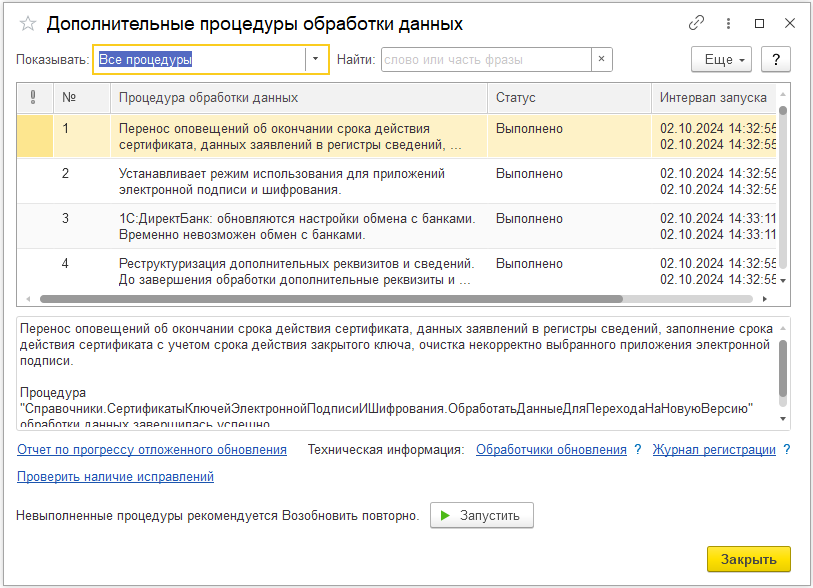Image resolution: width=813 pixels, height=588 pixels.
Task: Copy link via the chain icon
Action: [x=696, y=23]
